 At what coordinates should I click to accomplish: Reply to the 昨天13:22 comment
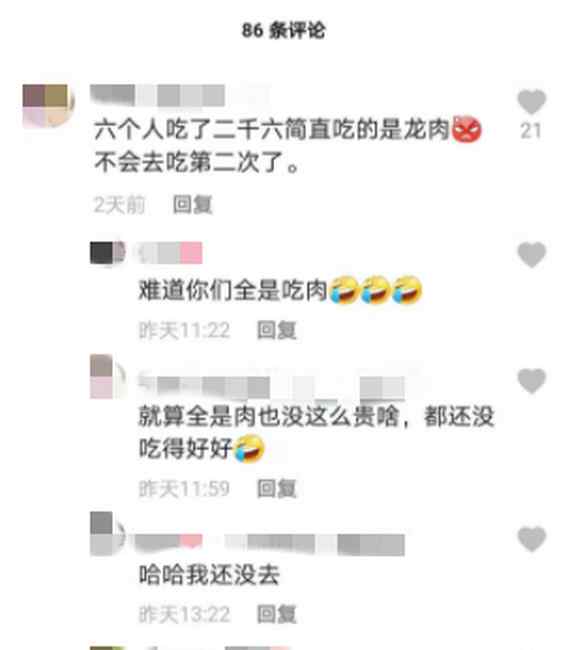(x=277, y=614)
